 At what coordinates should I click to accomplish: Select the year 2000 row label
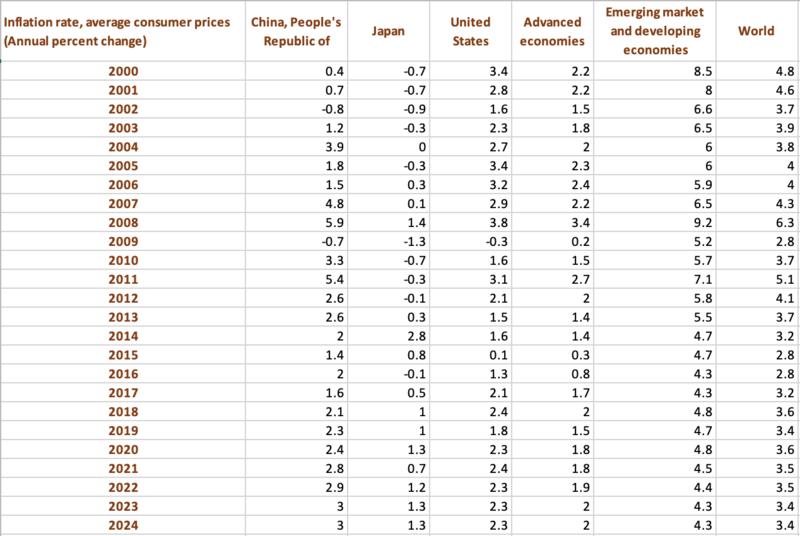[x=125, y=71]
